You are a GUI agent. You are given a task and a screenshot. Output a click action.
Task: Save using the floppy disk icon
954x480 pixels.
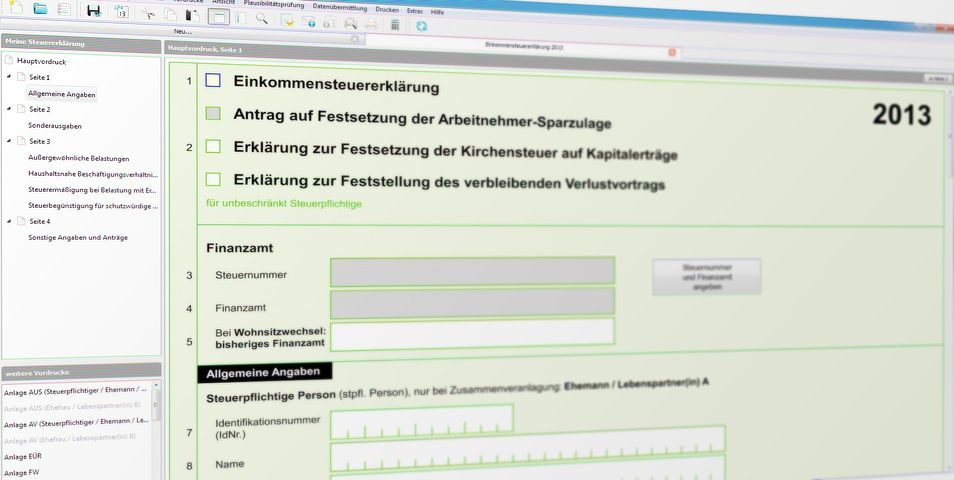click(x=93, y=10)
